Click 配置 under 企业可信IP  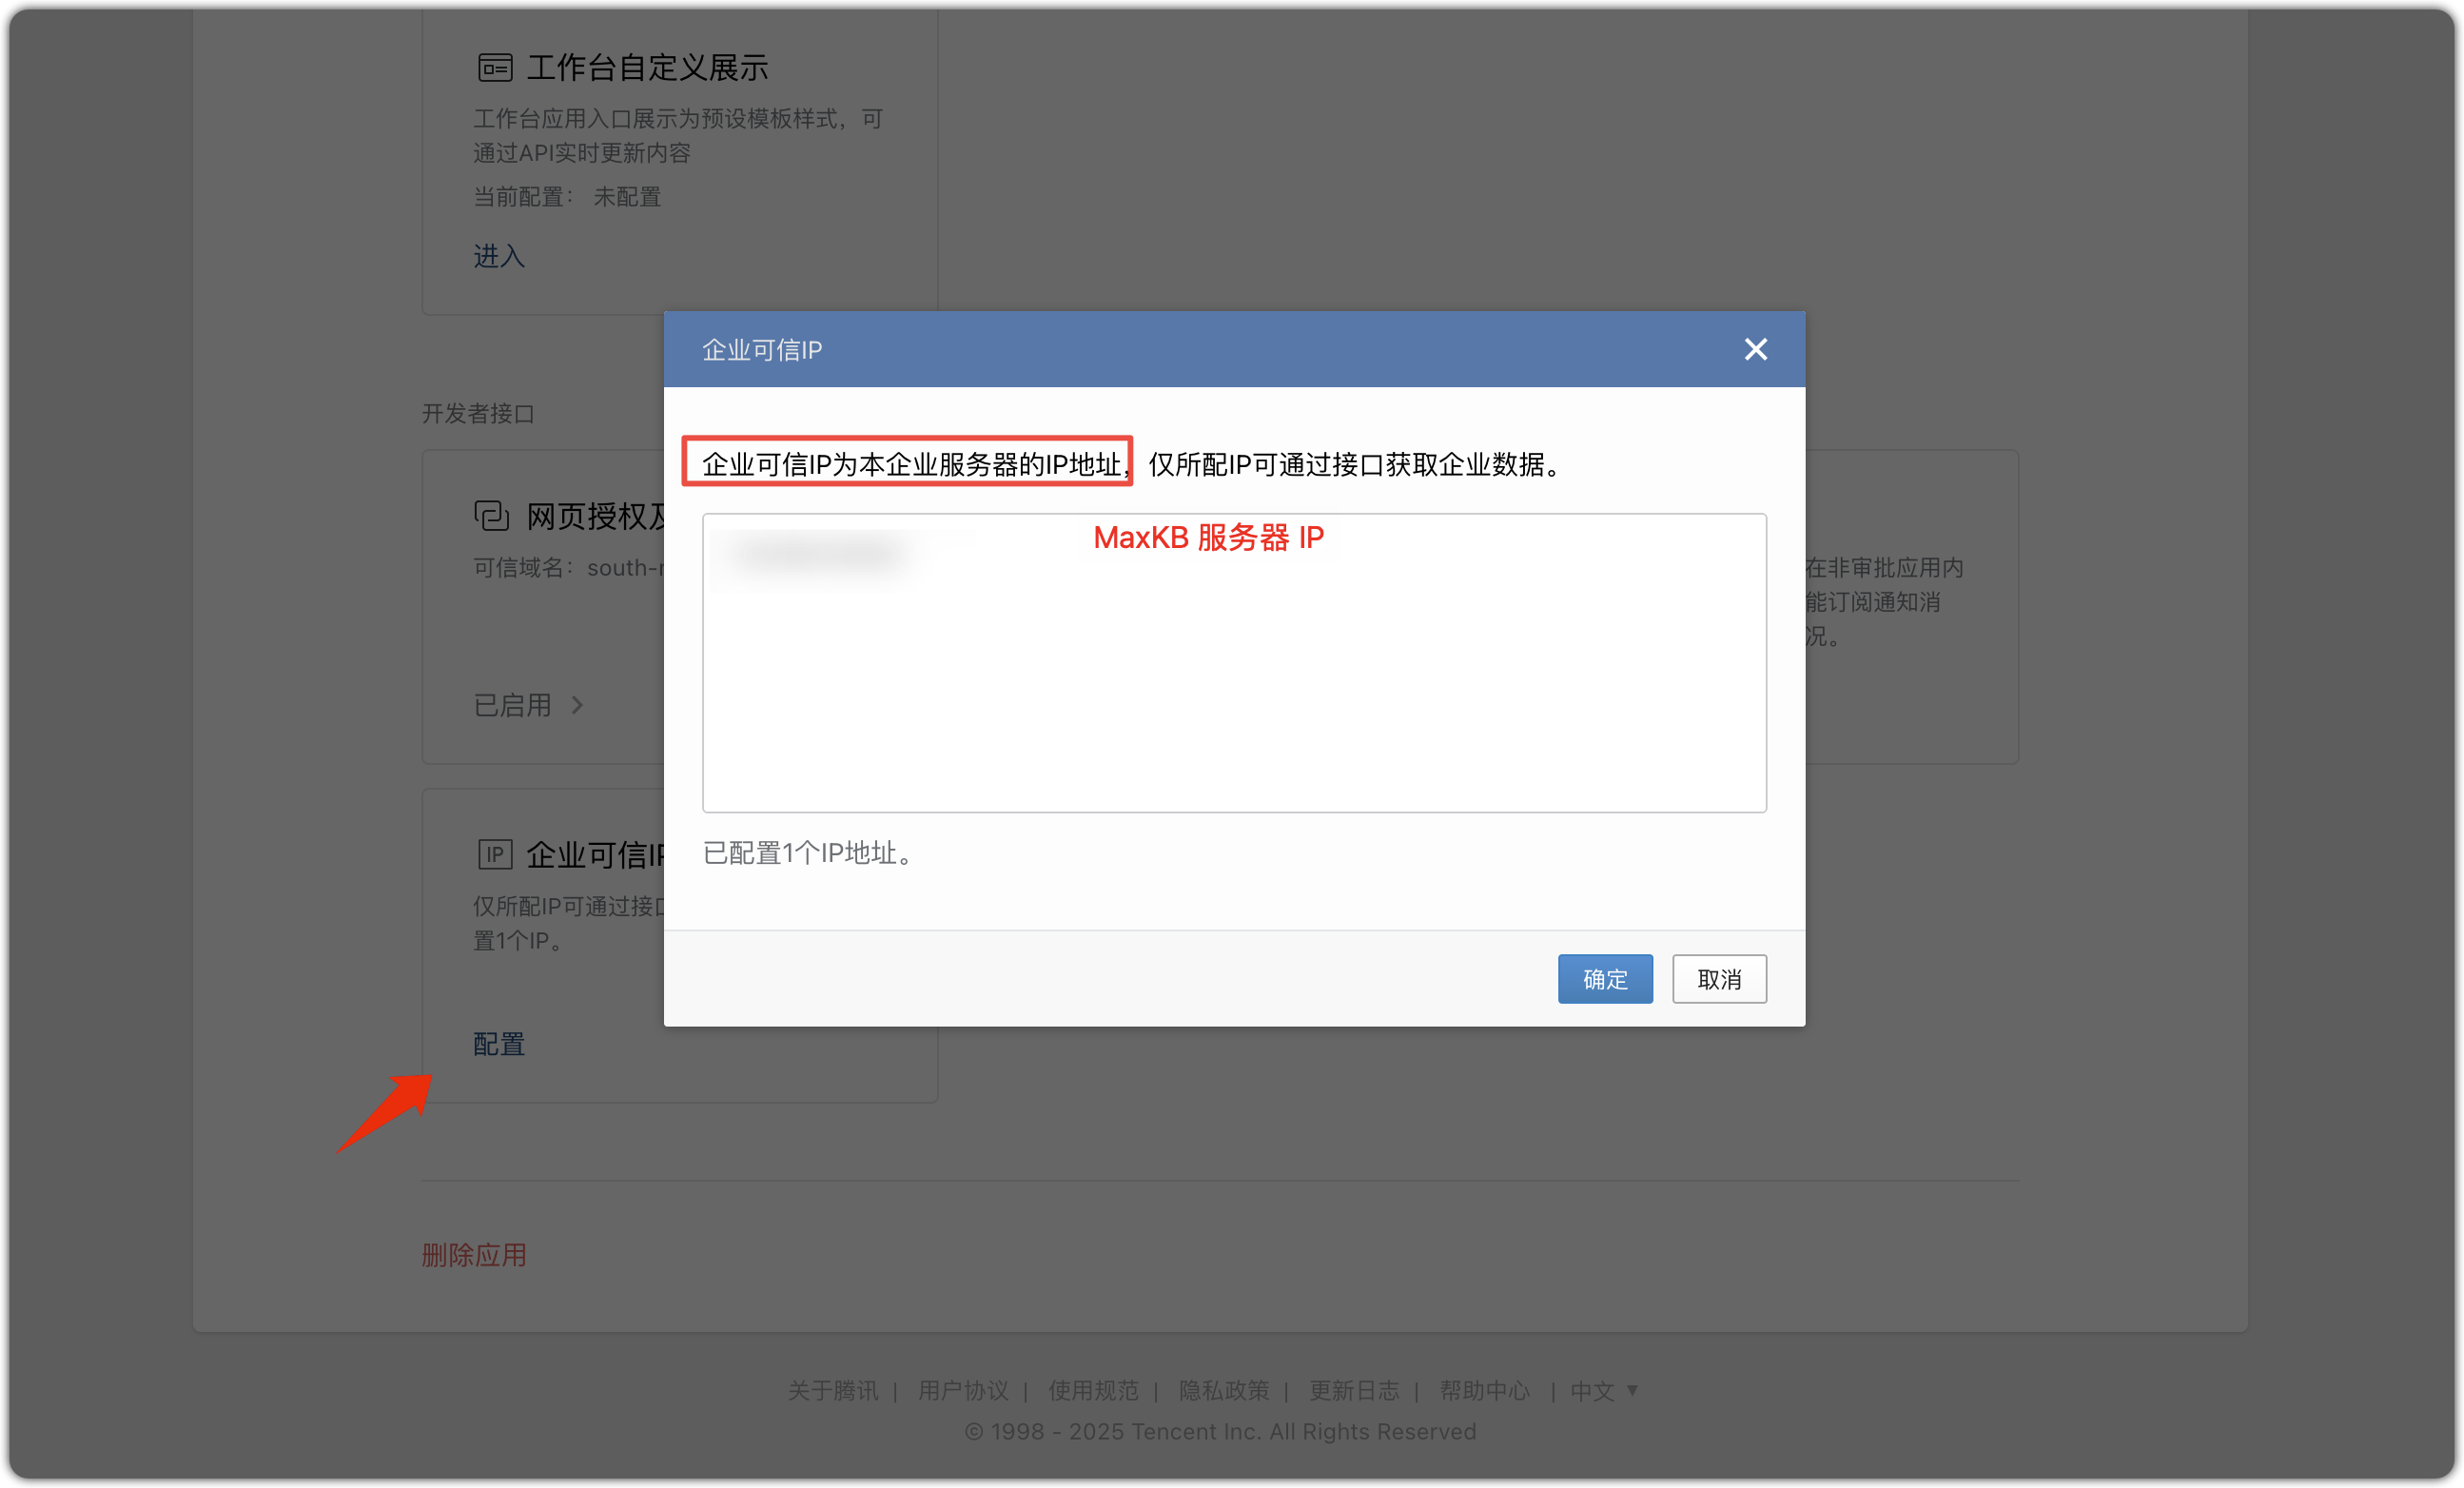tap(498, 1043)
